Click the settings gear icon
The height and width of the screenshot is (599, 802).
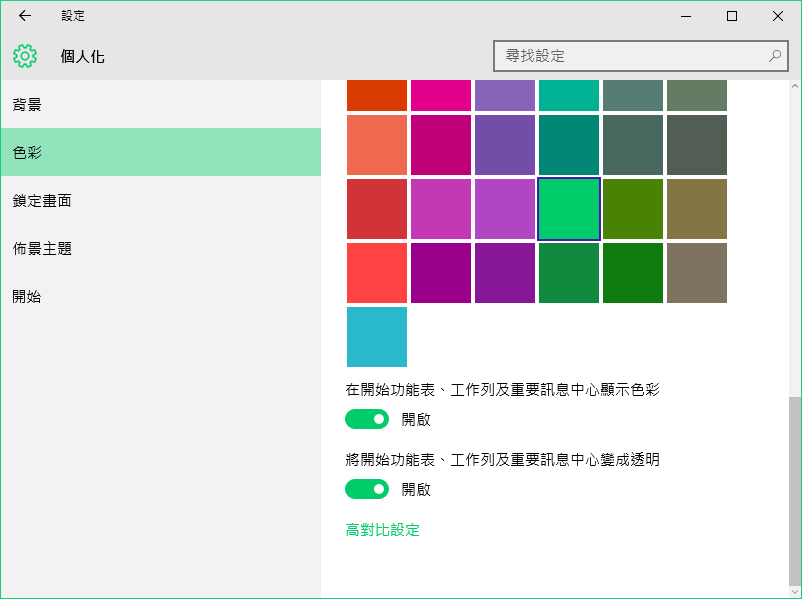[x=25, y=56]
